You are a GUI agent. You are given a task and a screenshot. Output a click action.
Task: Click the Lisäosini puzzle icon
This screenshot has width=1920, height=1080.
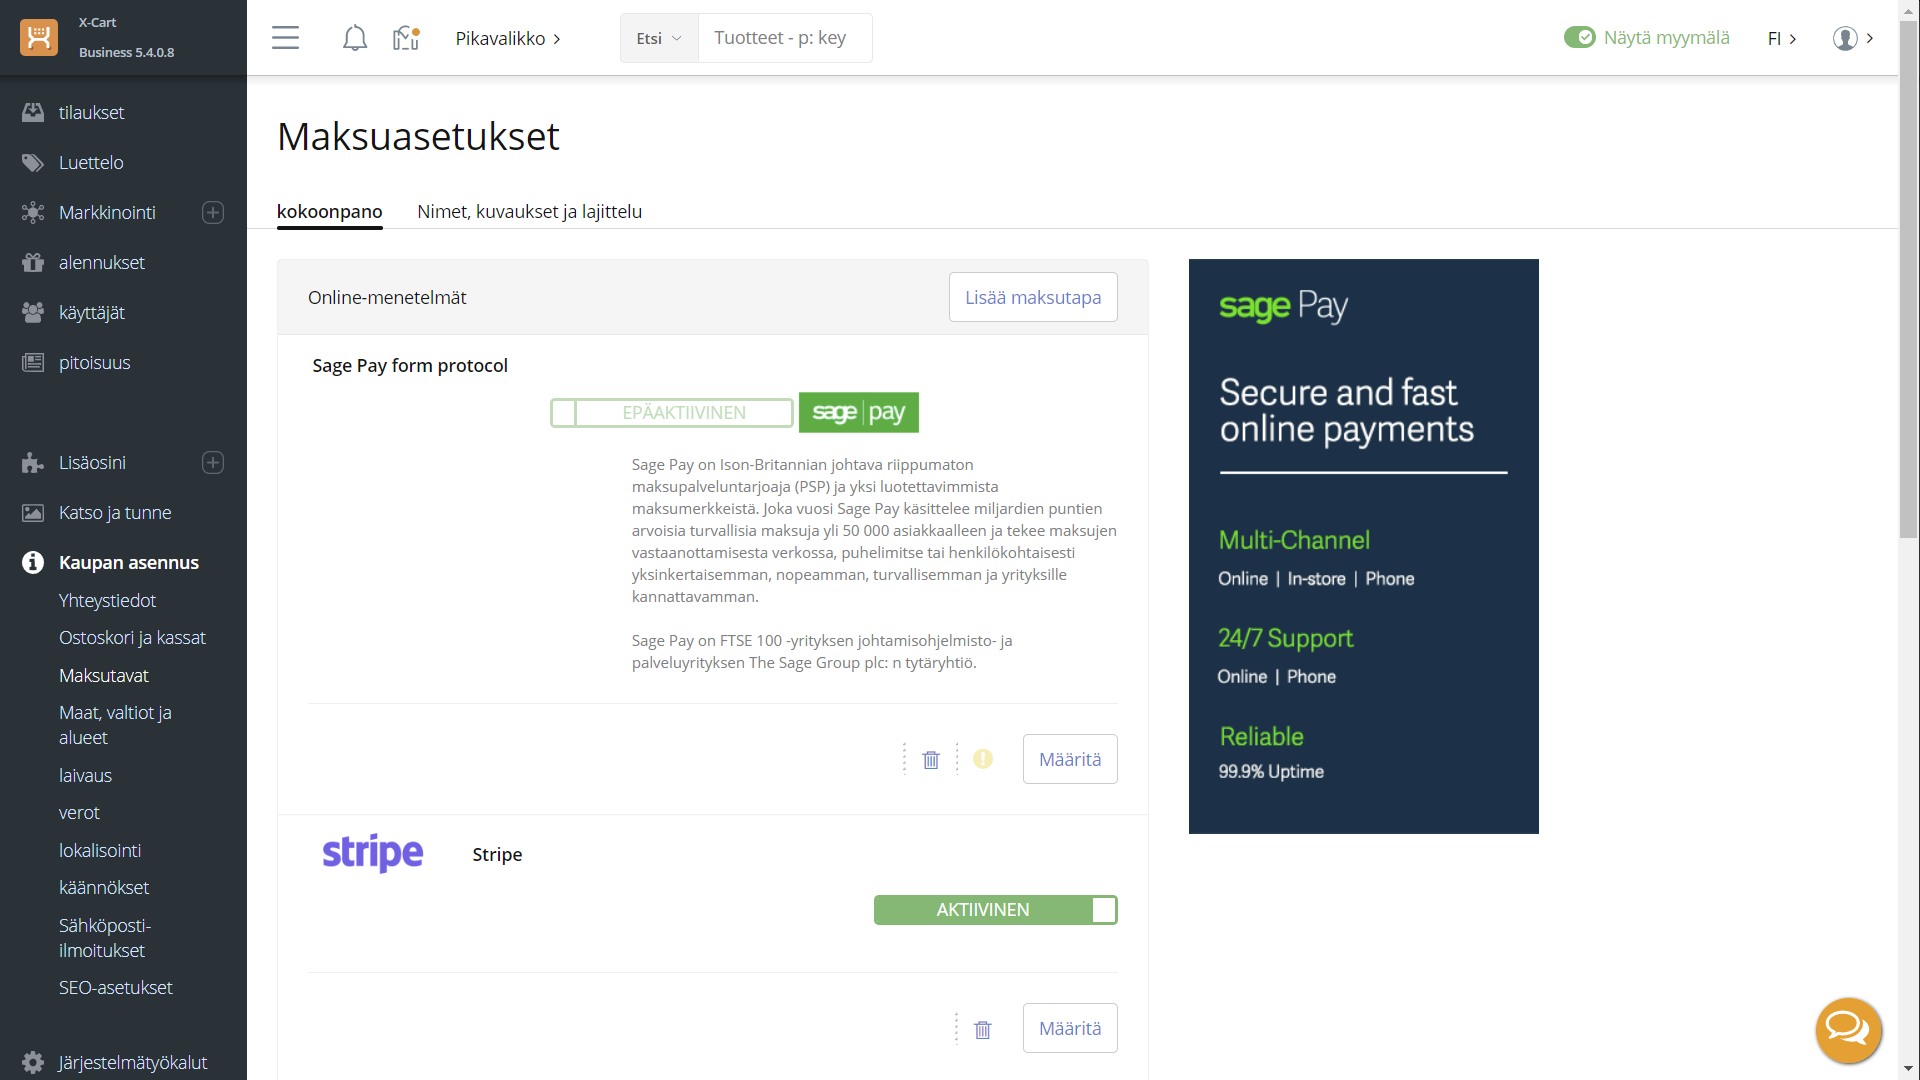pyautogui.click(x=33, y=462)
